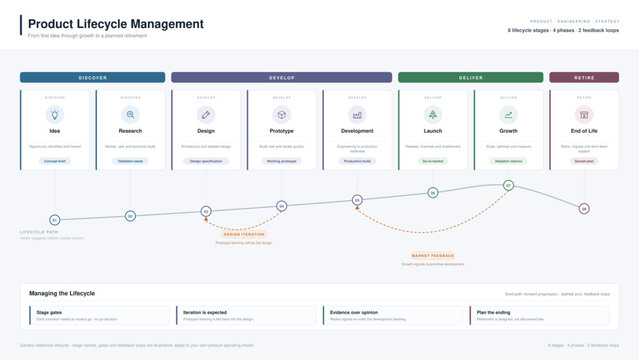Click the Research stage title
The height and width of the screenshot is (360, 639).
(x=130, y=131)
